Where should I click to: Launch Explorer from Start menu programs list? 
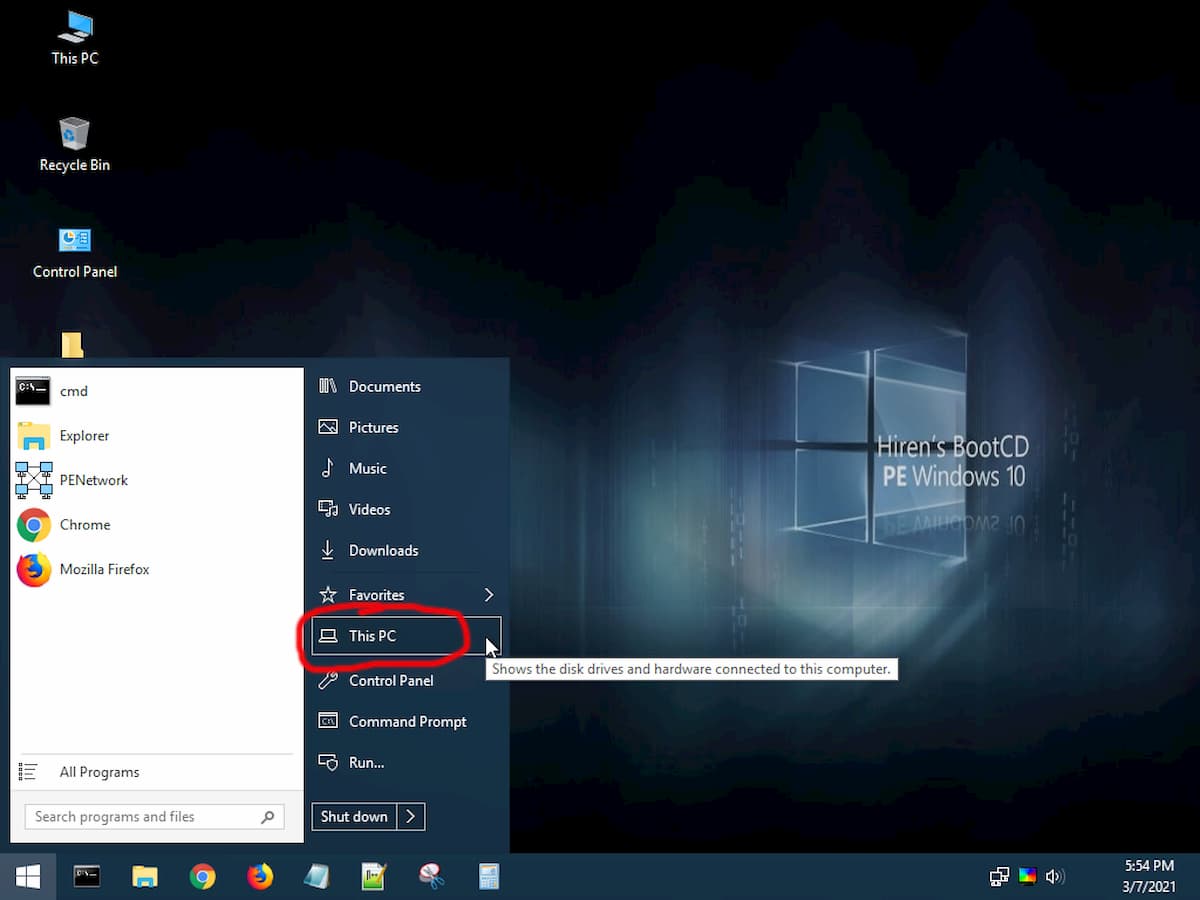157,436
